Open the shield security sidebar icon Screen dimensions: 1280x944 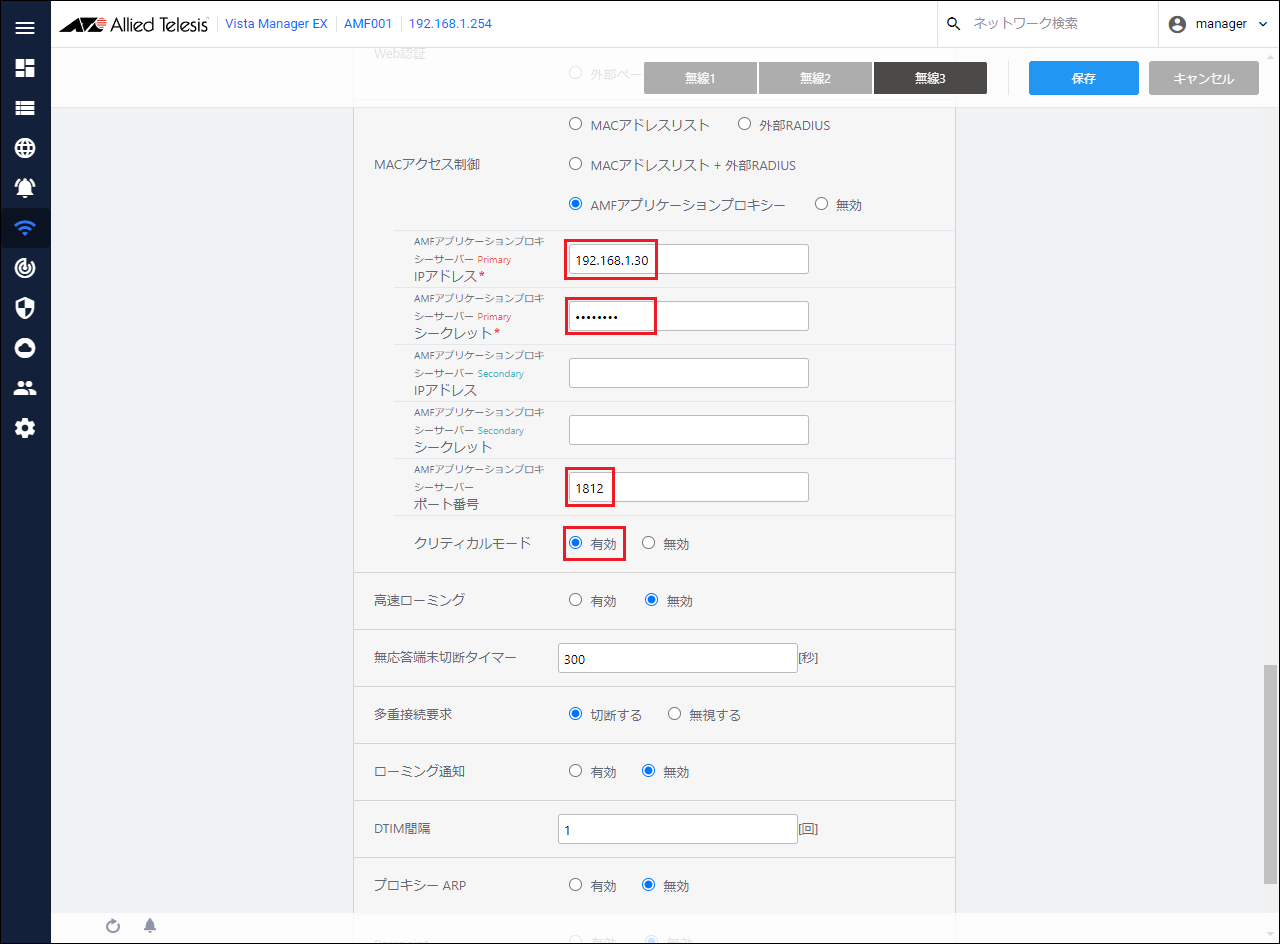coord(25,308)
